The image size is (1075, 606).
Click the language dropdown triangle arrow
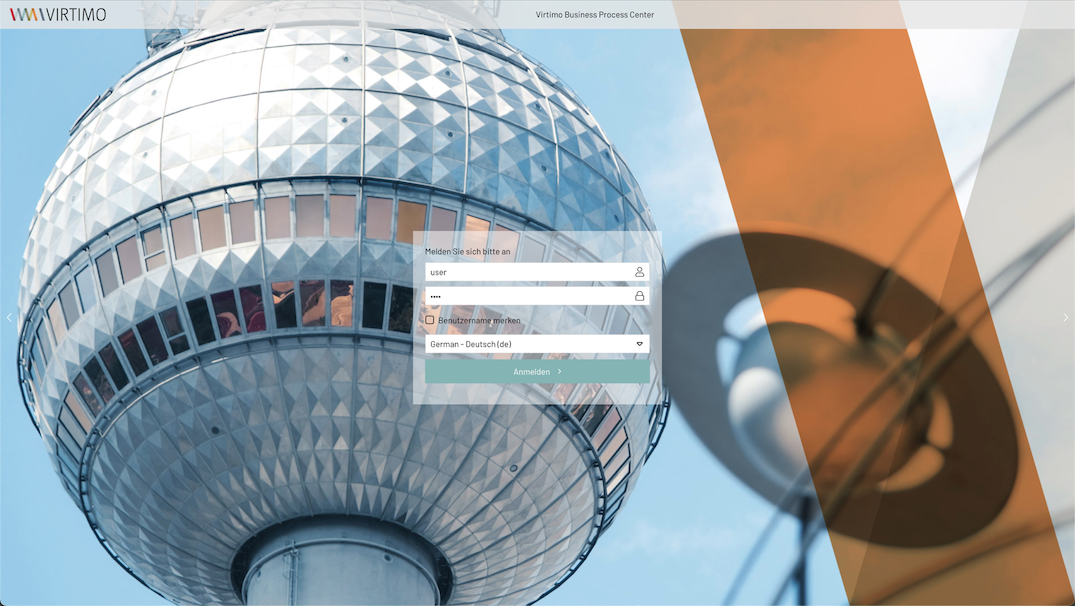click(x=639, y=344)
